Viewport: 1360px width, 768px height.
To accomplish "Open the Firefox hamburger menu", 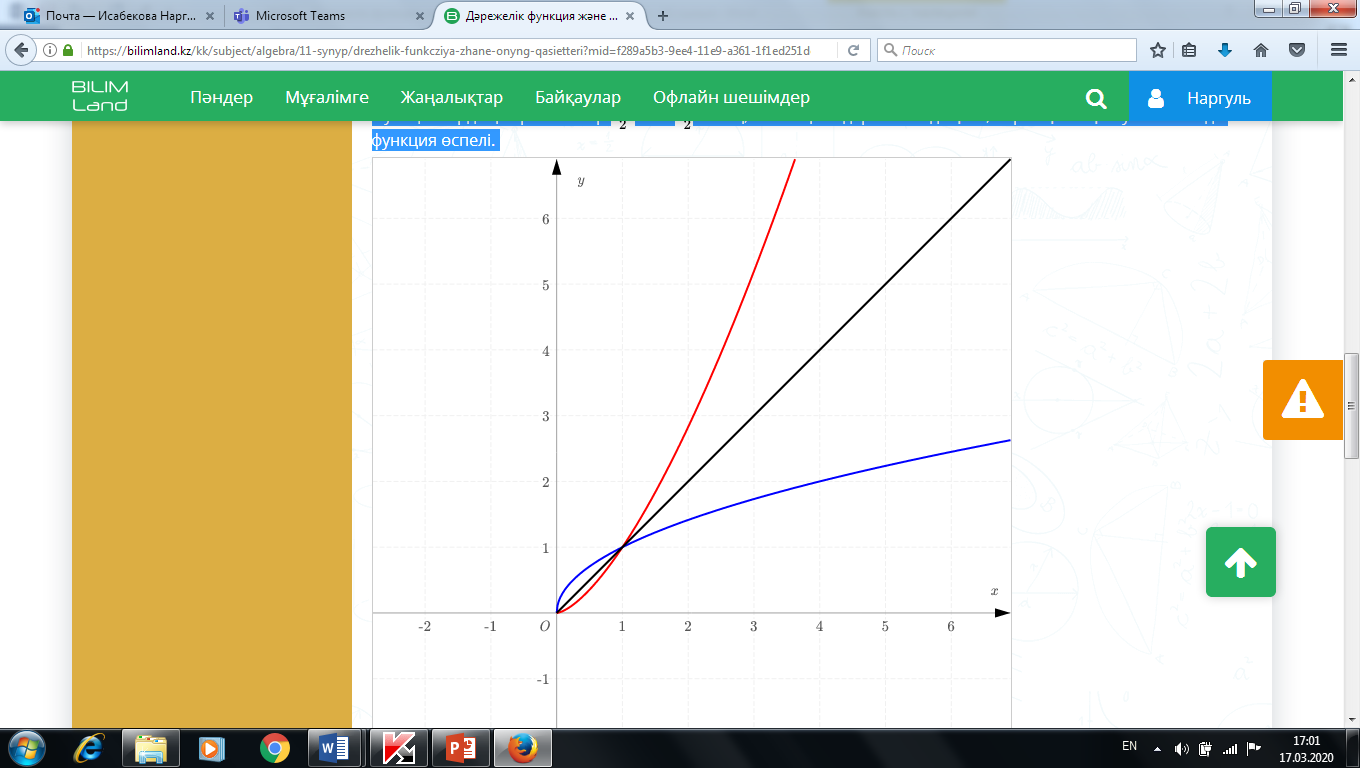I will [x=1339, y=50].
